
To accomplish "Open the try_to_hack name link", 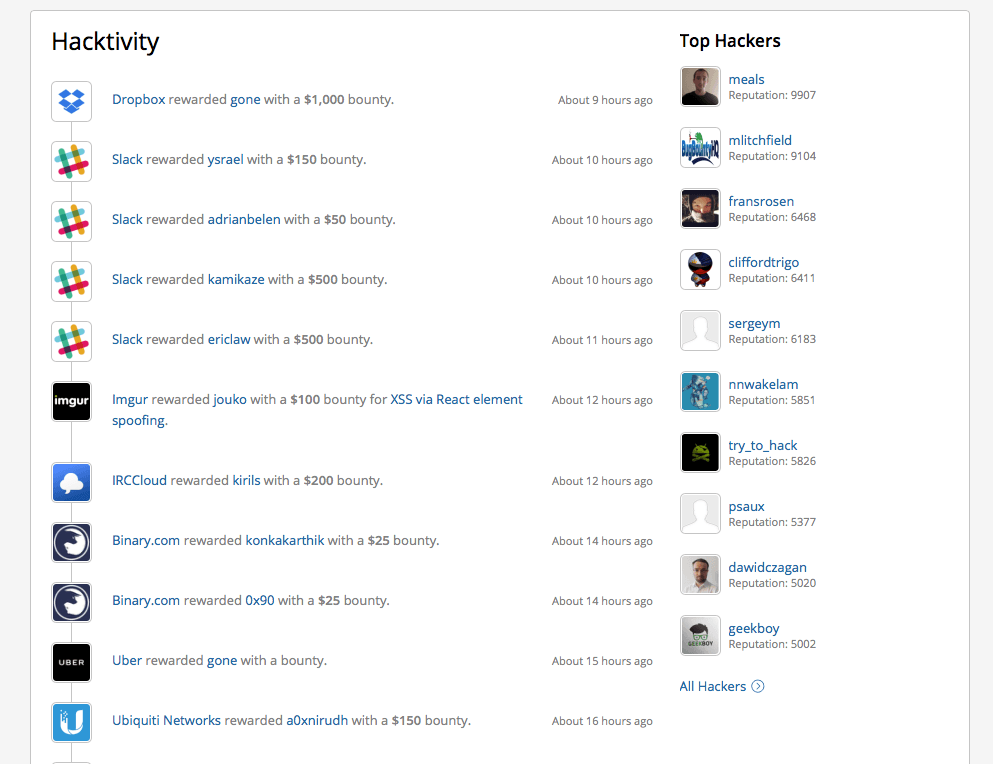I will tap(762, 445).
